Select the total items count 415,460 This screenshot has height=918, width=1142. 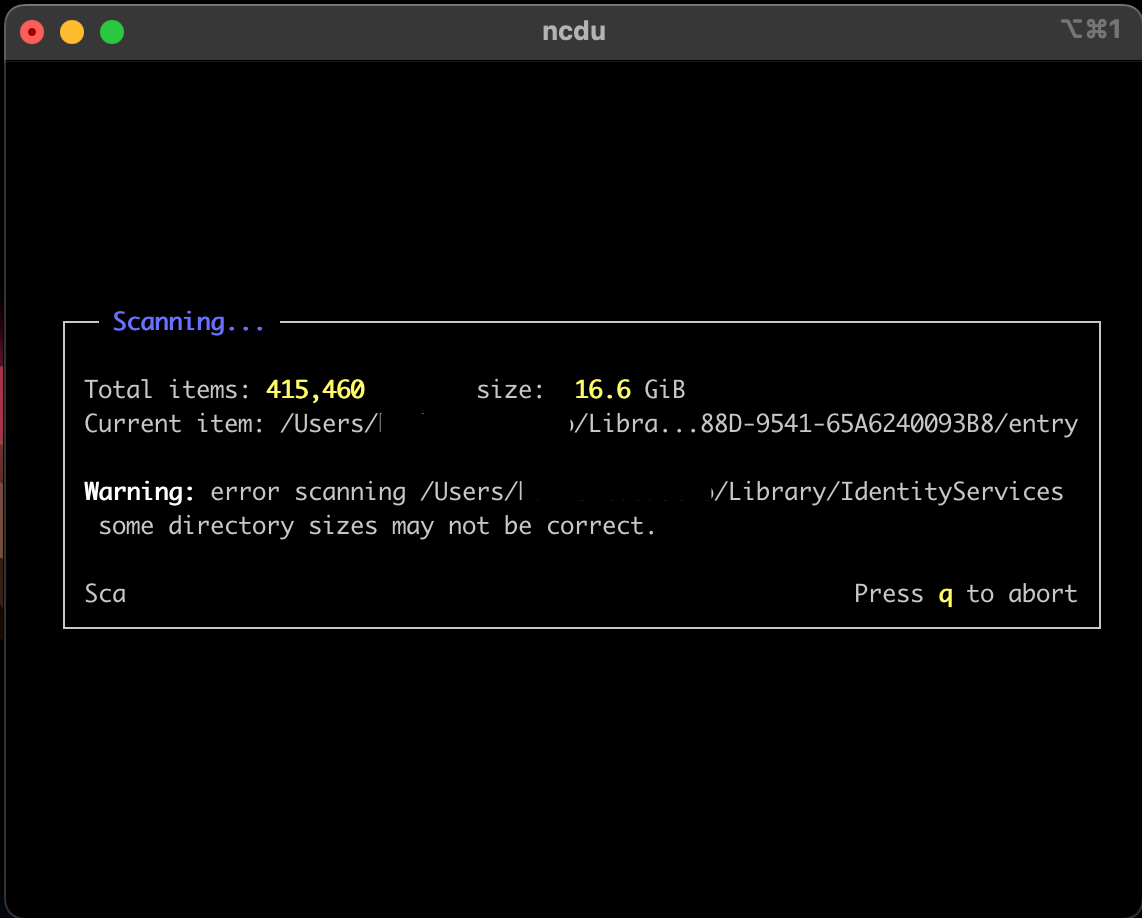point(315,389)
